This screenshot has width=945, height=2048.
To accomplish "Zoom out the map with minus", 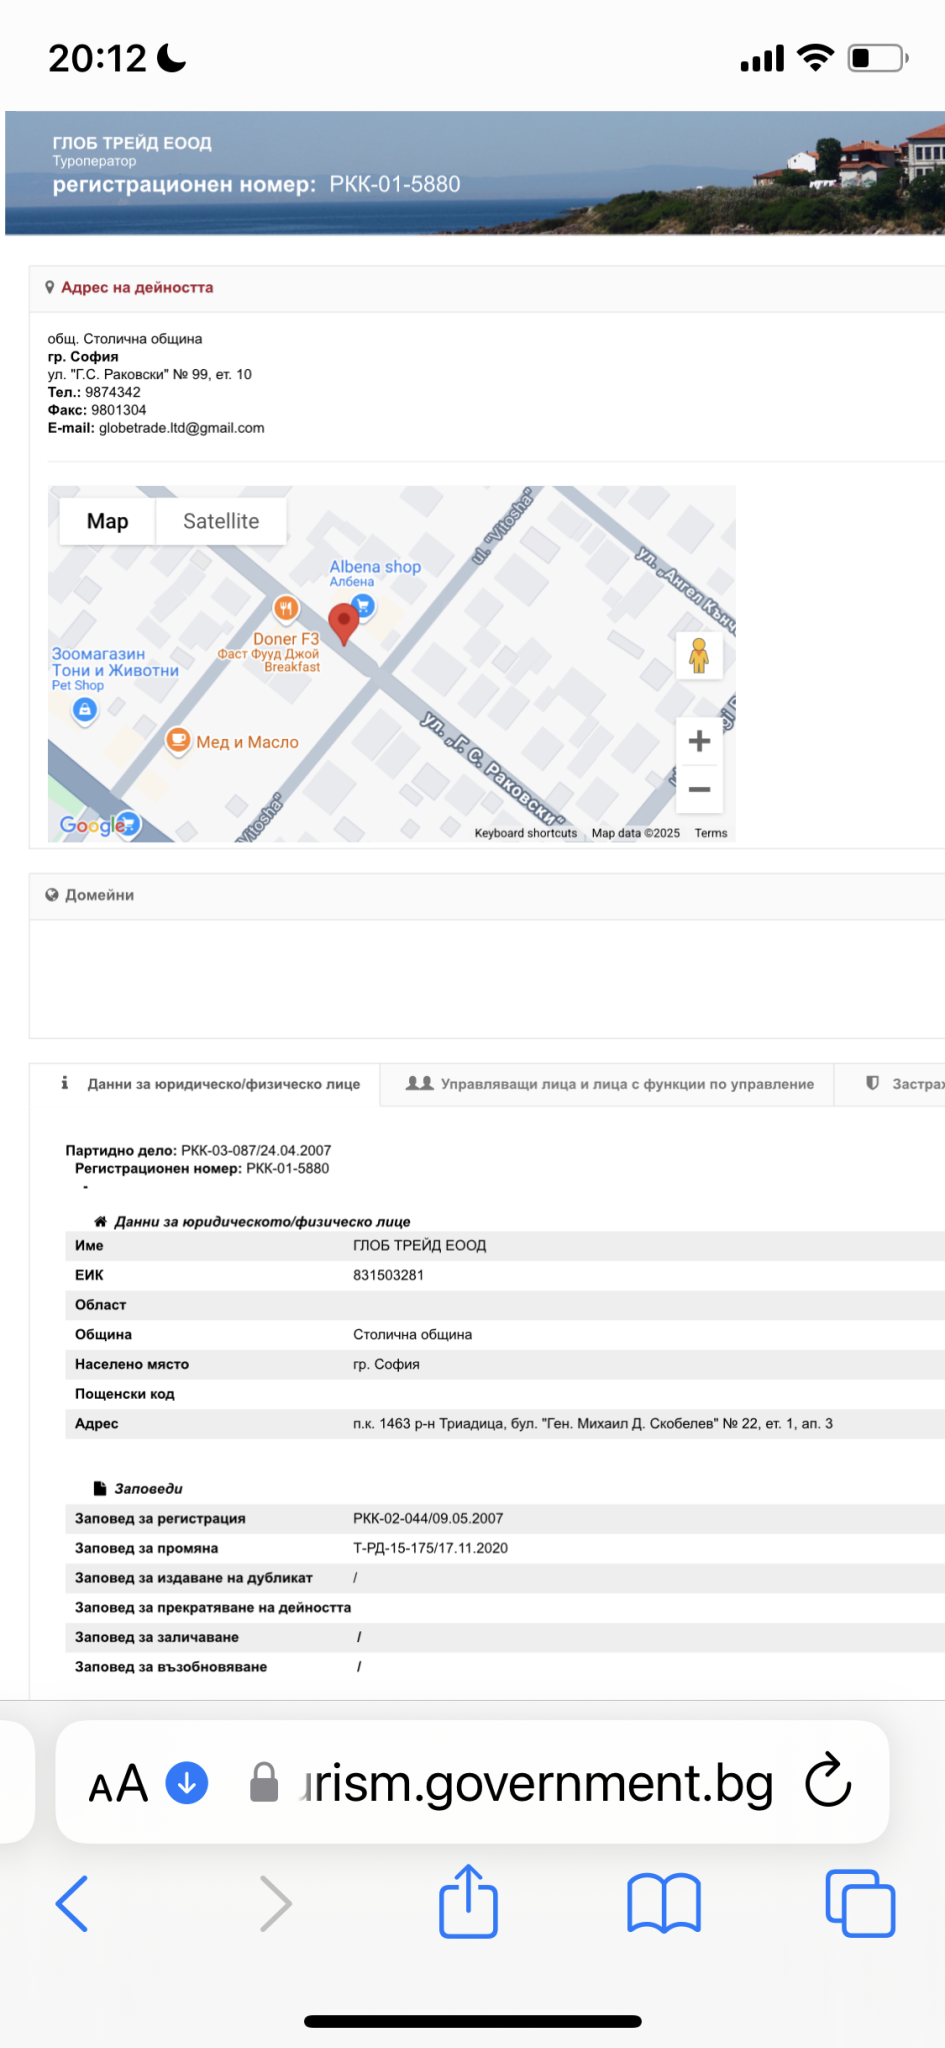I will click(699, 790).
